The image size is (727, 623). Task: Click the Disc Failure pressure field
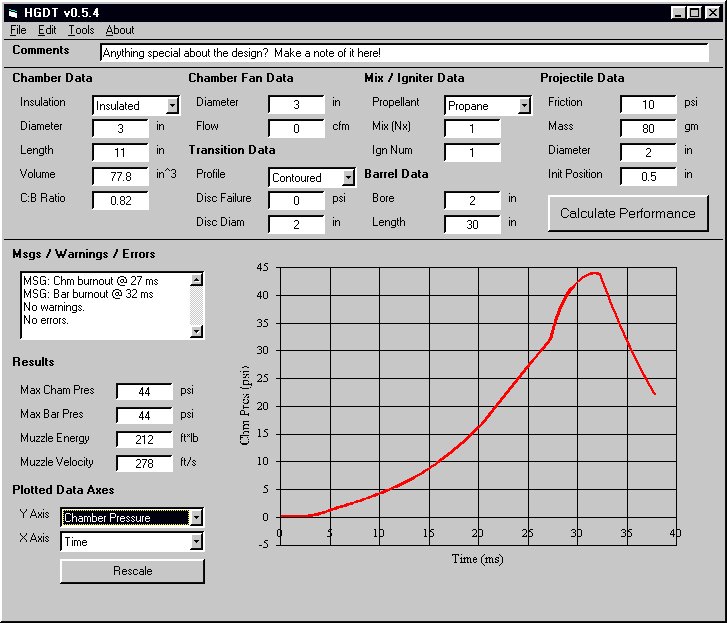tap(296, 200)
